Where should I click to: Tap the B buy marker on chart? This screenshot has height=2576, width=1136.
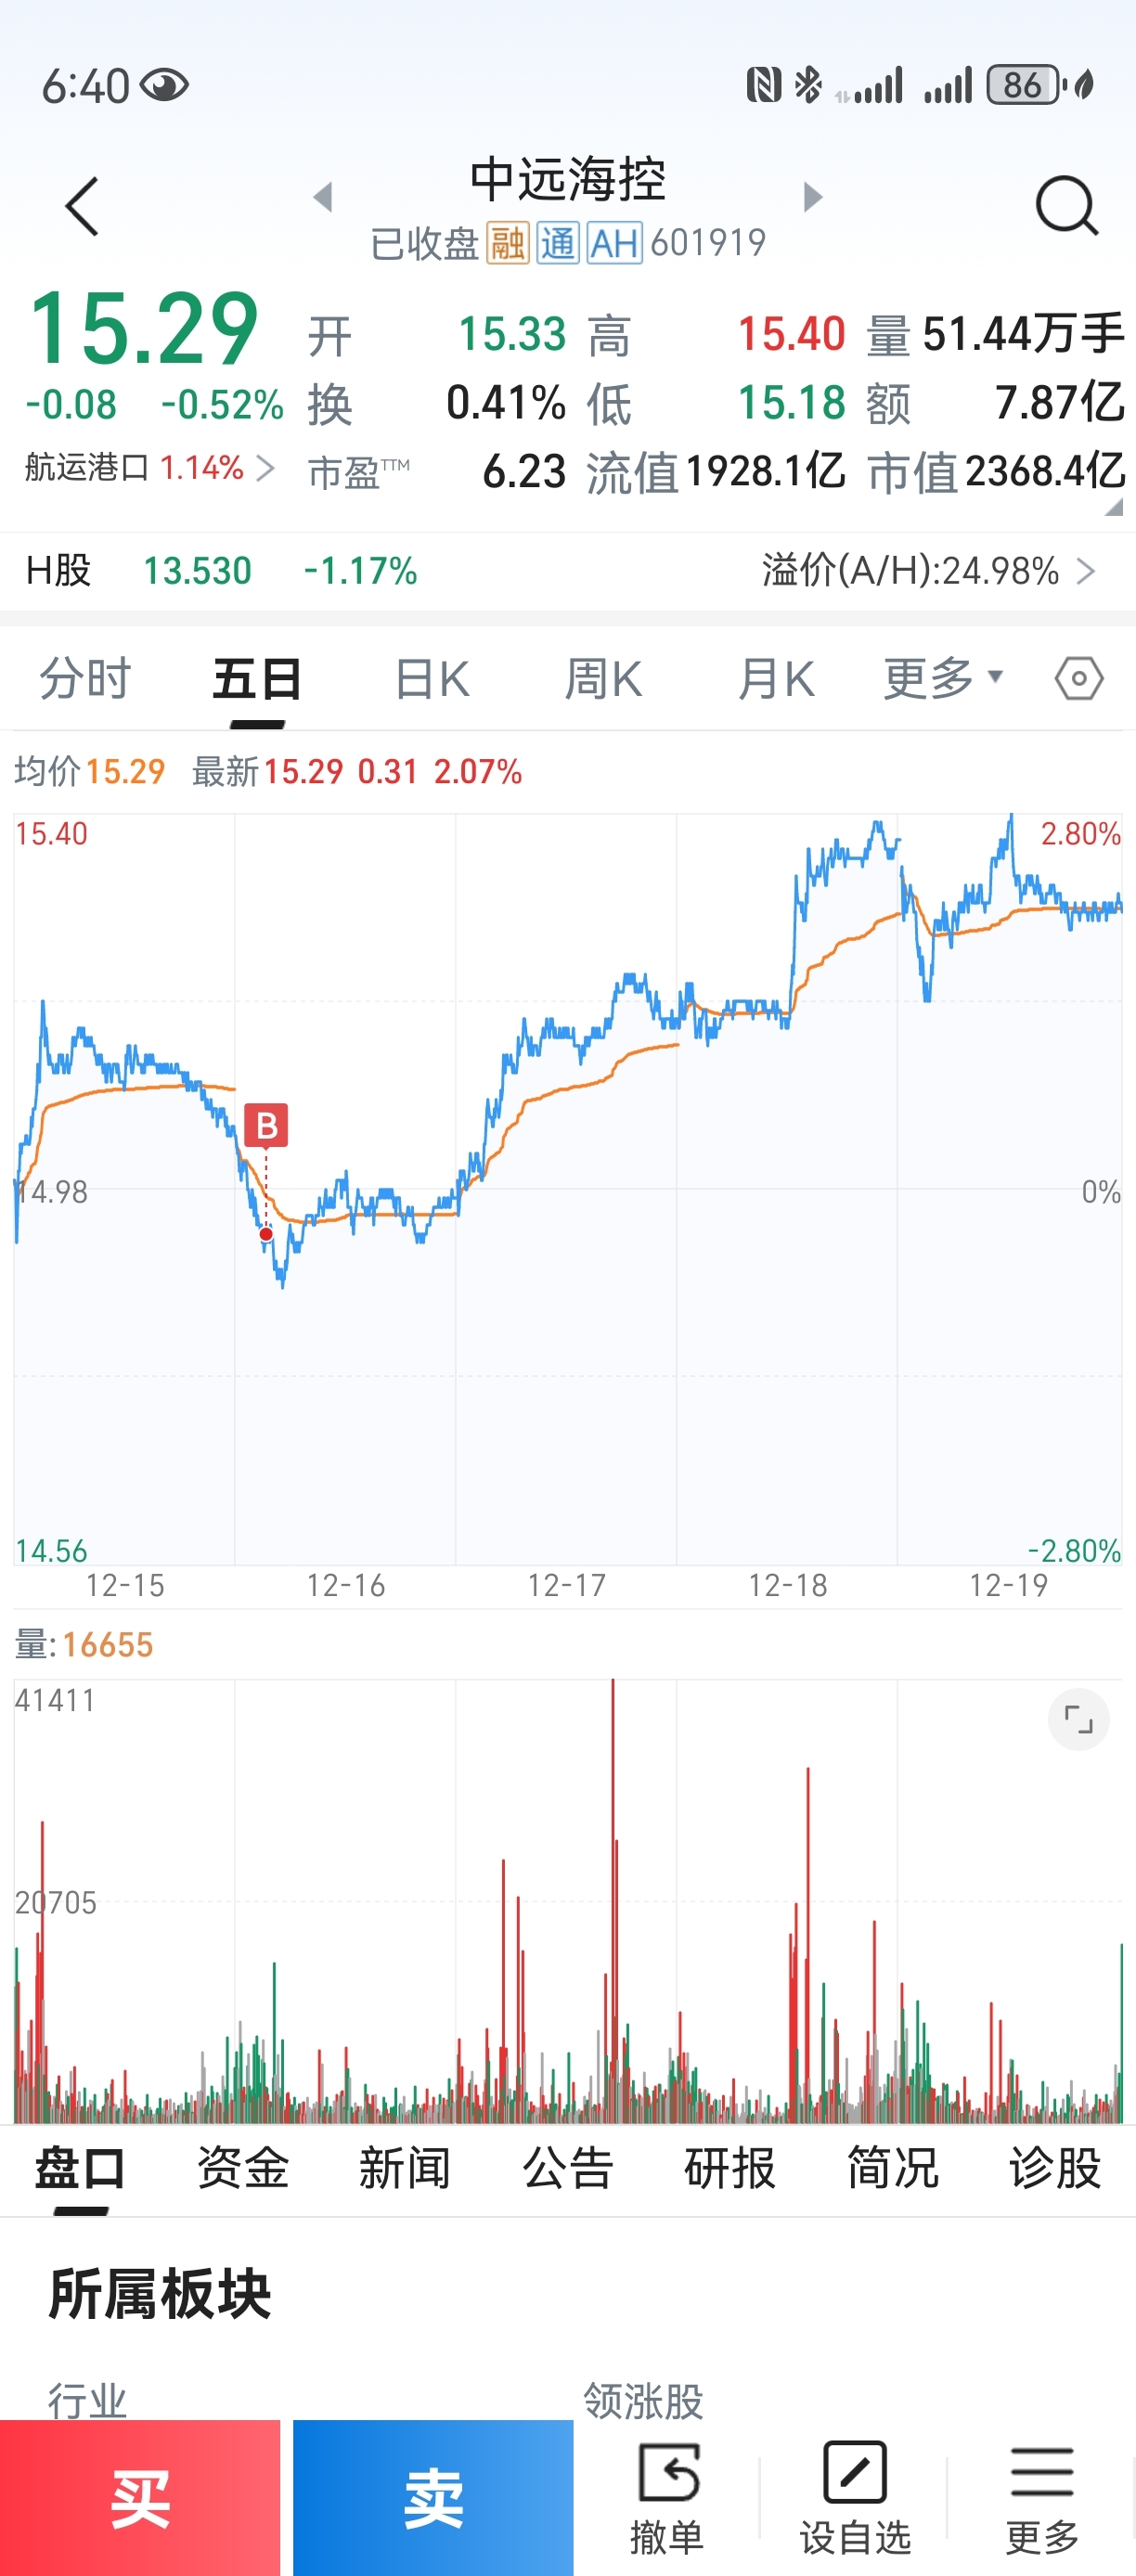(x=266, y=1125)
